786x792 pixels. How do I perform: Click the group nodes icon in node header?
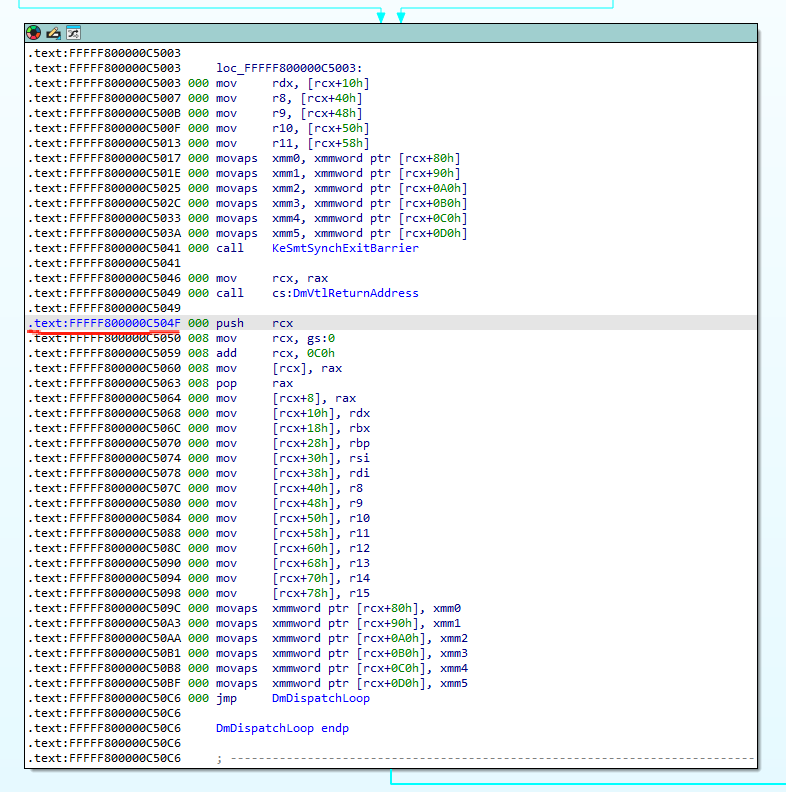[72, 33]
